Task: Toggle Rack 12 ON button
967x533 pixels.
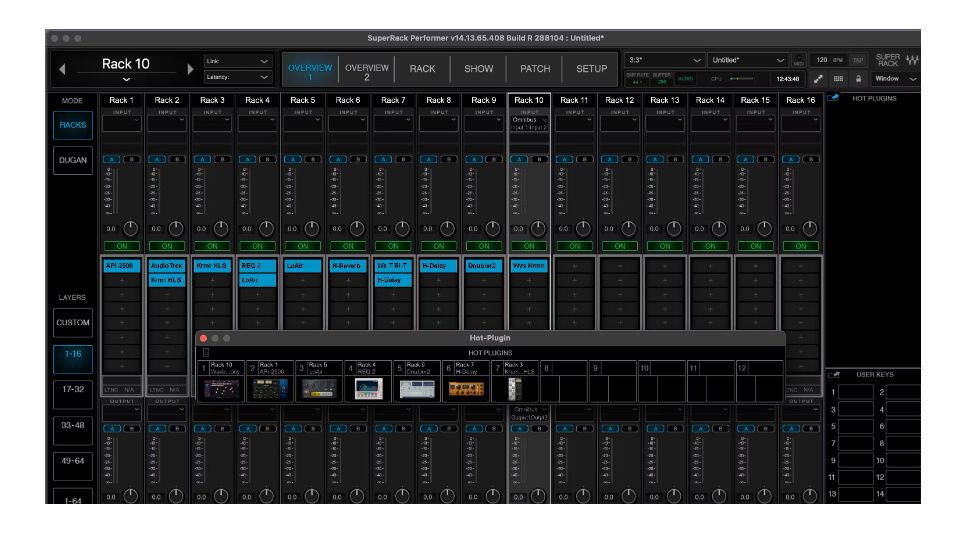Action: (x=620, y=246)
